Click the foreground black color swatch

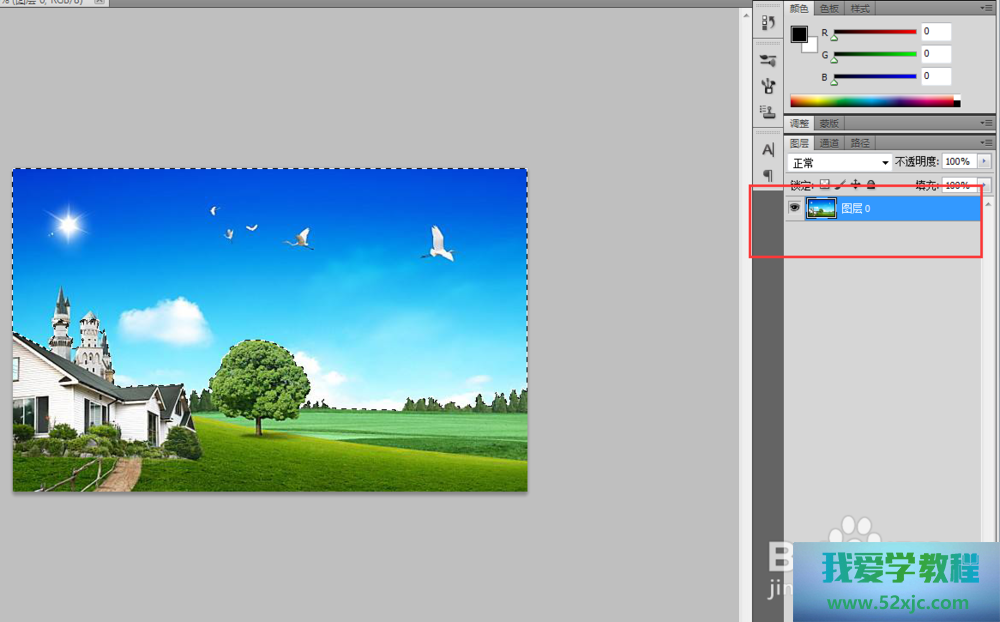799,34
